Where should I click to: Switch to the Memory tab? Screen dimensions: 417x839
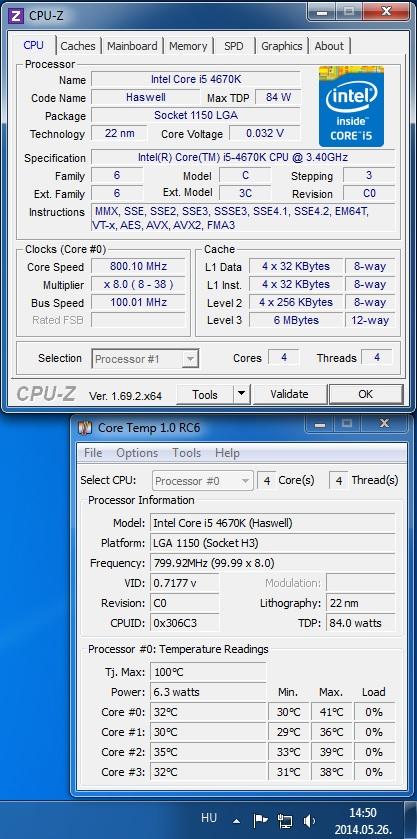point(188,46)
